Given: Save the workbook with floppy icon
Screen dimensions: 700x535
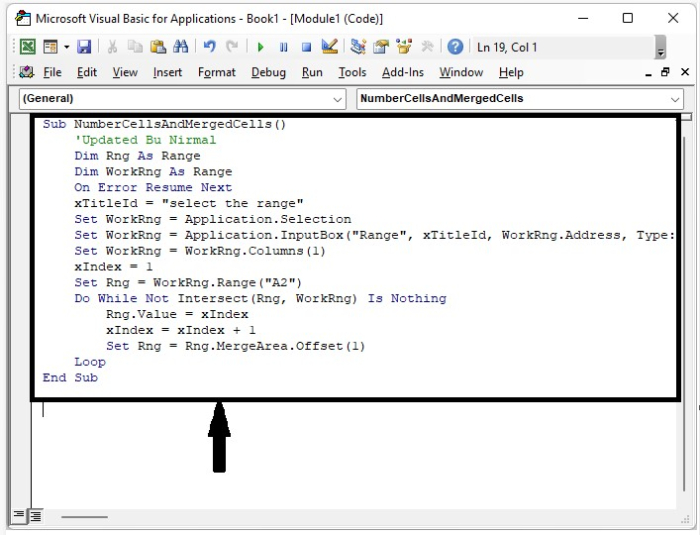Looking at the screenshot, I should pos(84,46).
